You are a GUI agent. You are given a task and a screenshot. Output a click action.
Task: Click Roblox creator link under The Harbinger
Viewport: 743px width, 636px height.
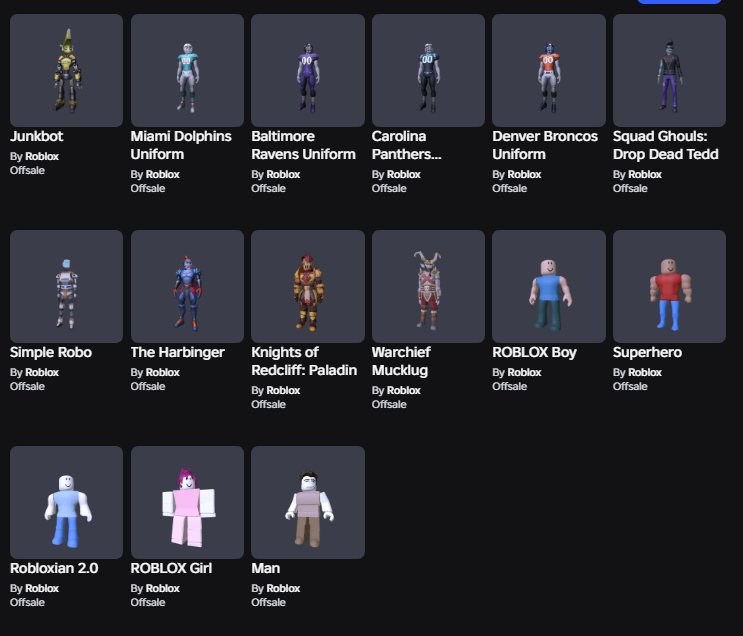click(163, 373)
